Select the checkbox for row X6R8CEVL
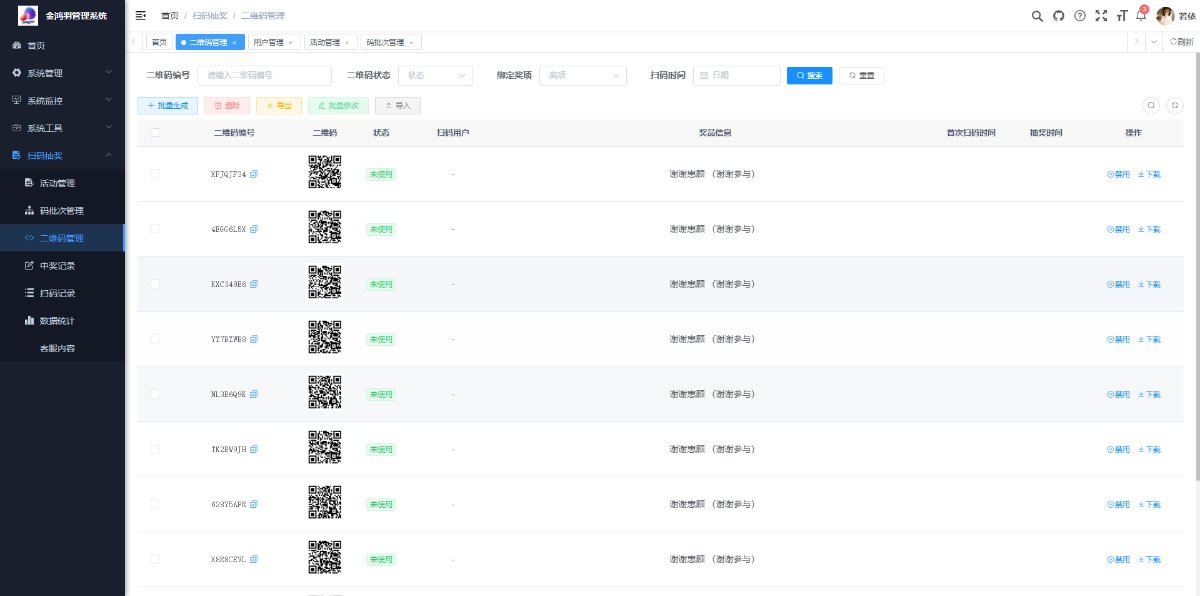The image size is (1200, 596). (154, 559)
